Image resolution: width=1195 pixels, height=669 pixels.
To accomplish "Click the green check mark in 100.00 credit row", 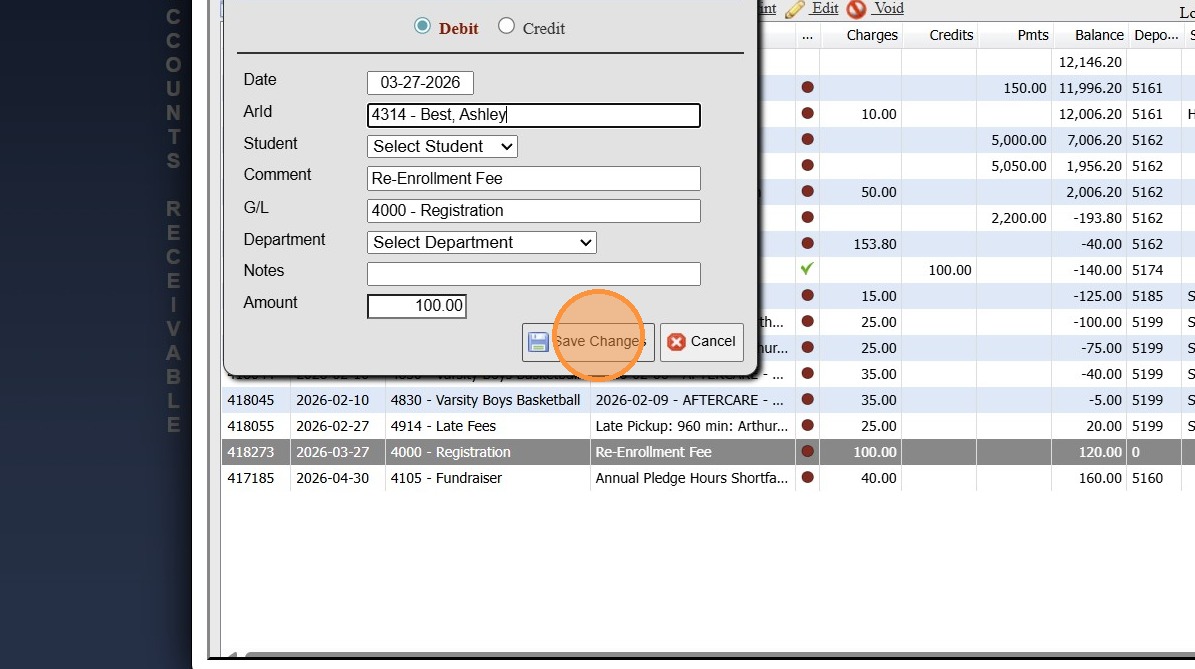I will point(807,269).
